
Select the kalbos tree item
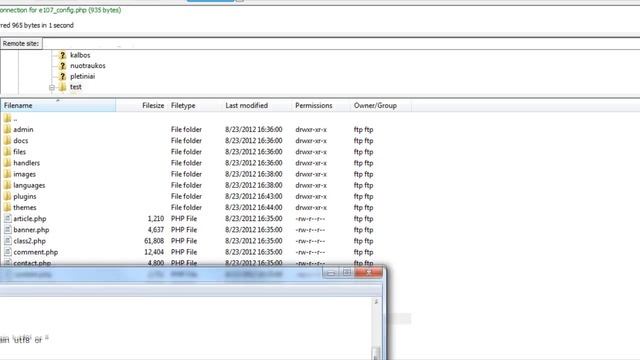tap(80, 55)
